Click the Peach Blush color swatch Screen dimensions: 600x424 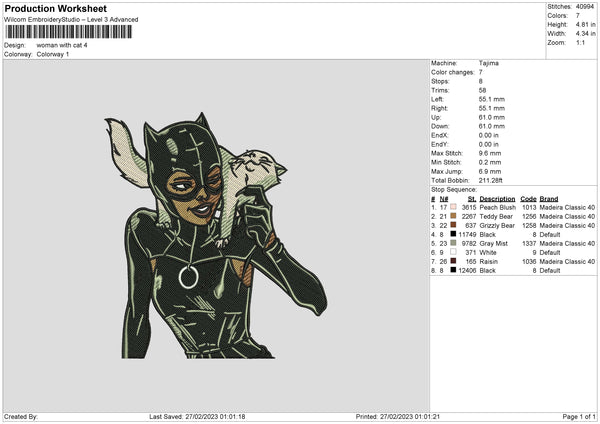pos(453,207)
